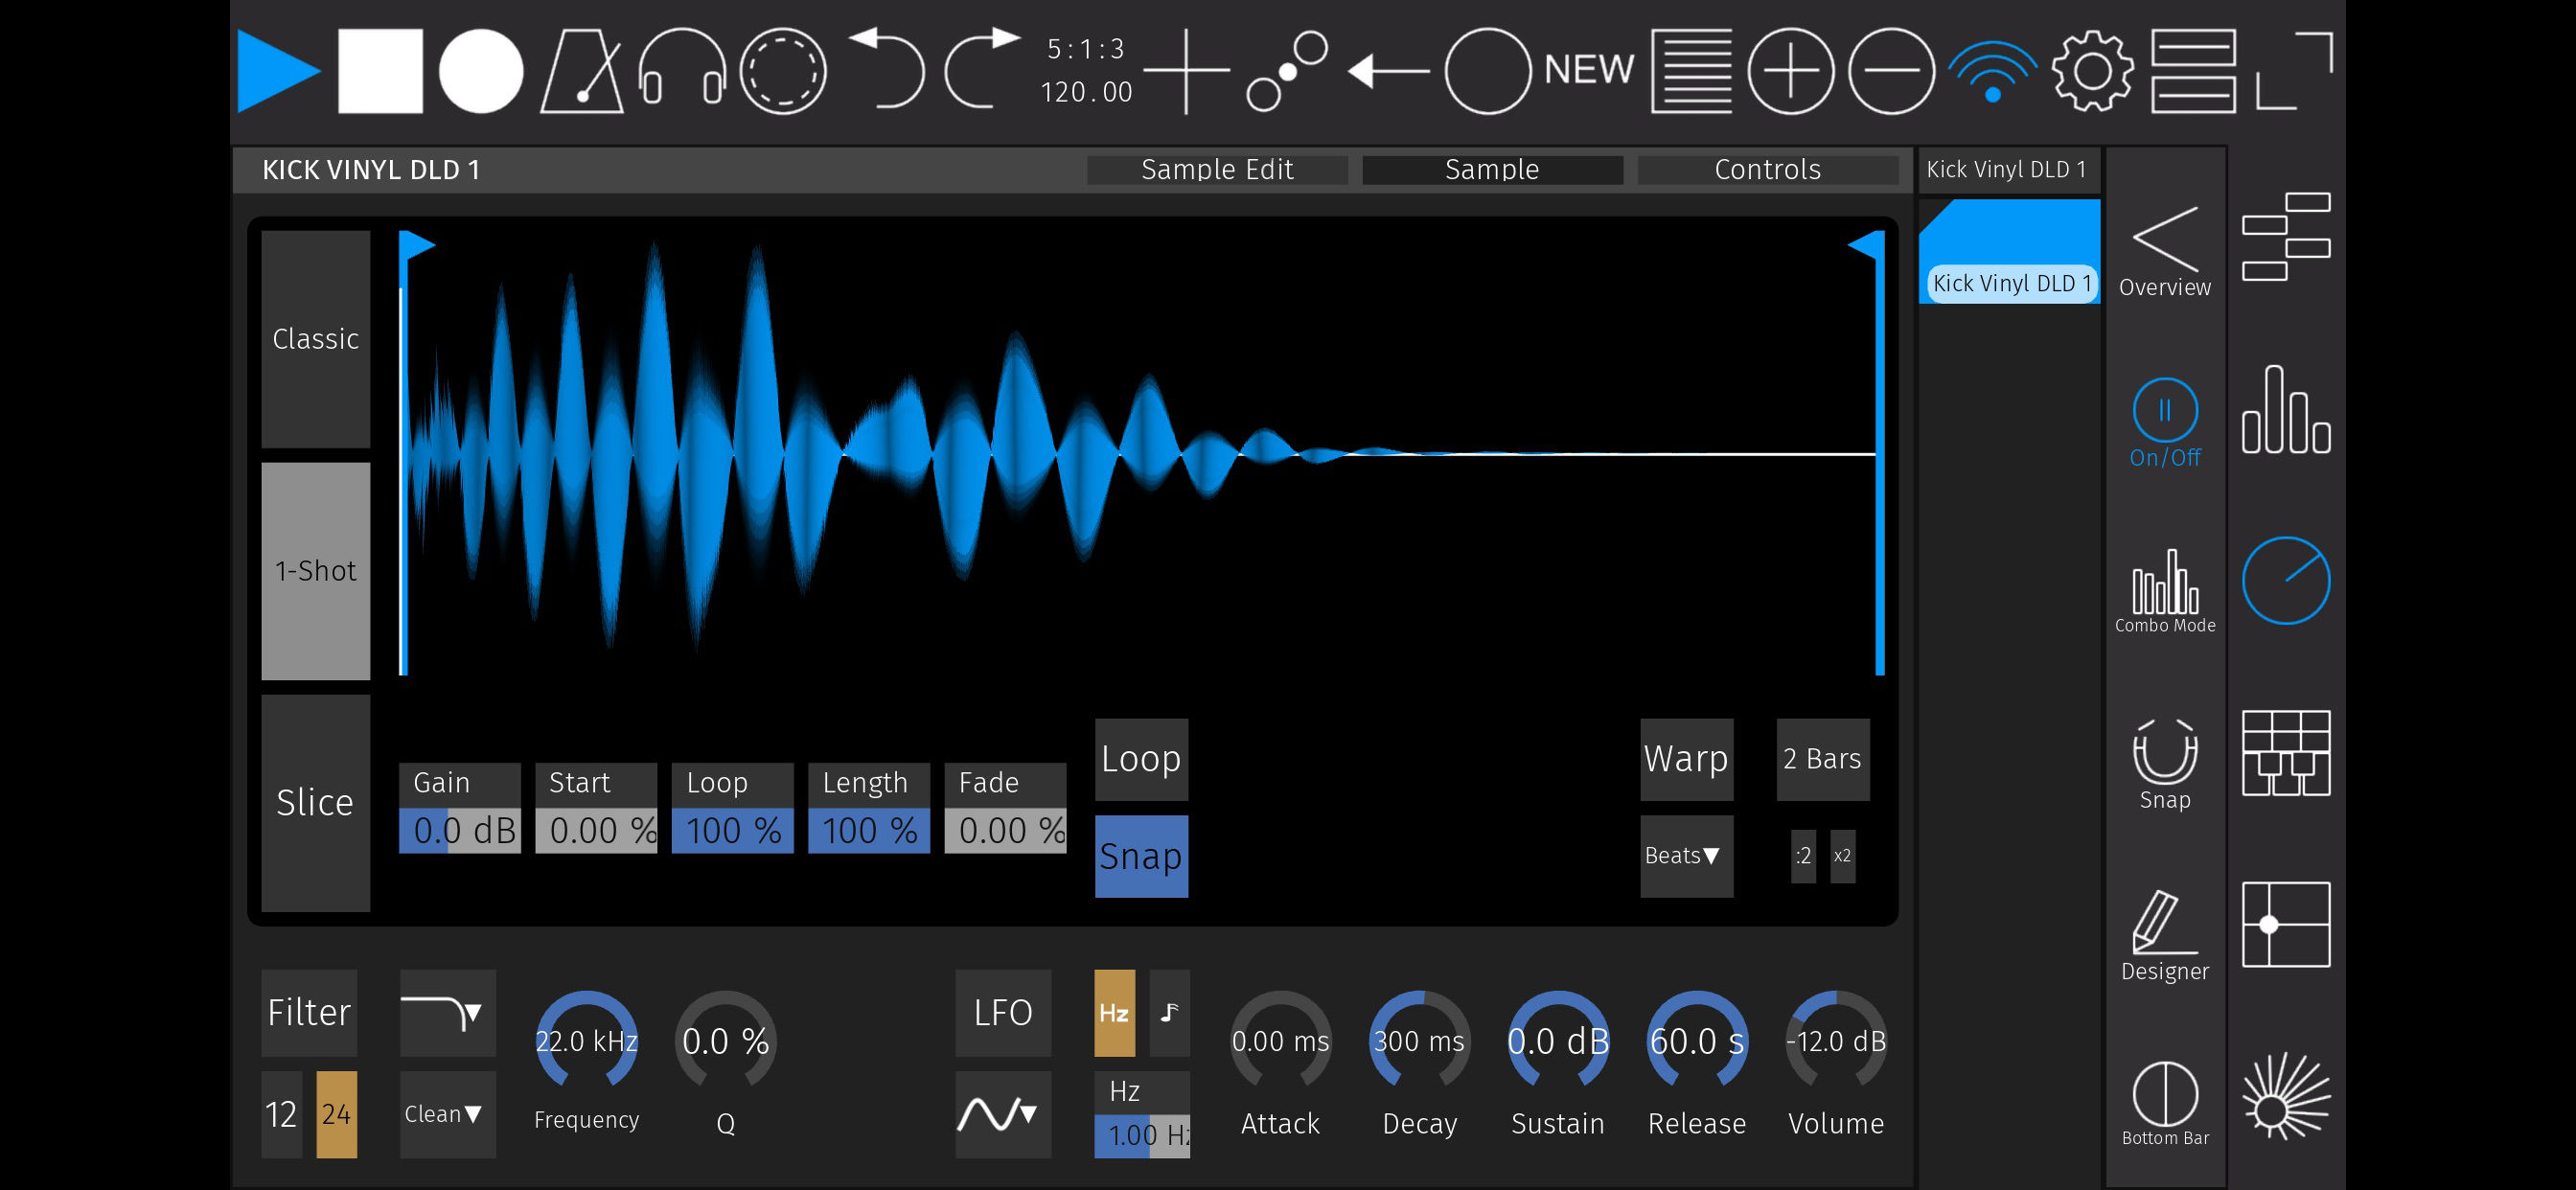Switch to the Sample Edit tab
2576x1190 pixels.
pyautogui.click(x=1217, y=170)
